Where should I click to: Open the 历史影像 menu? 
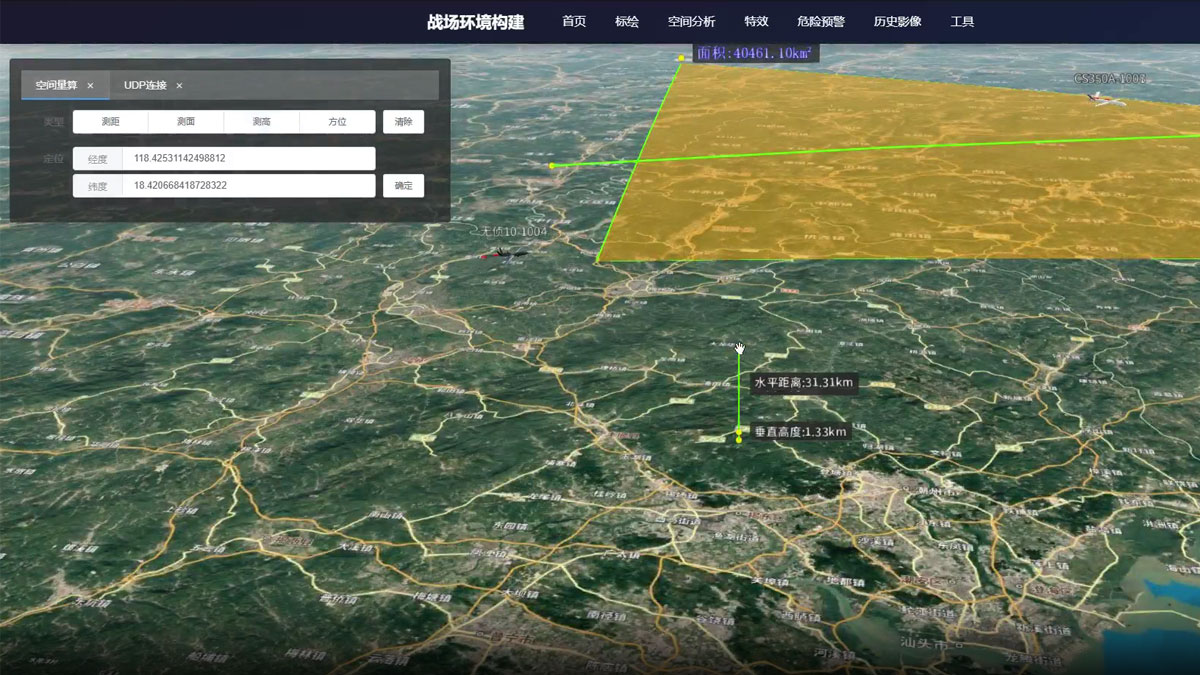tap(898, 21)
